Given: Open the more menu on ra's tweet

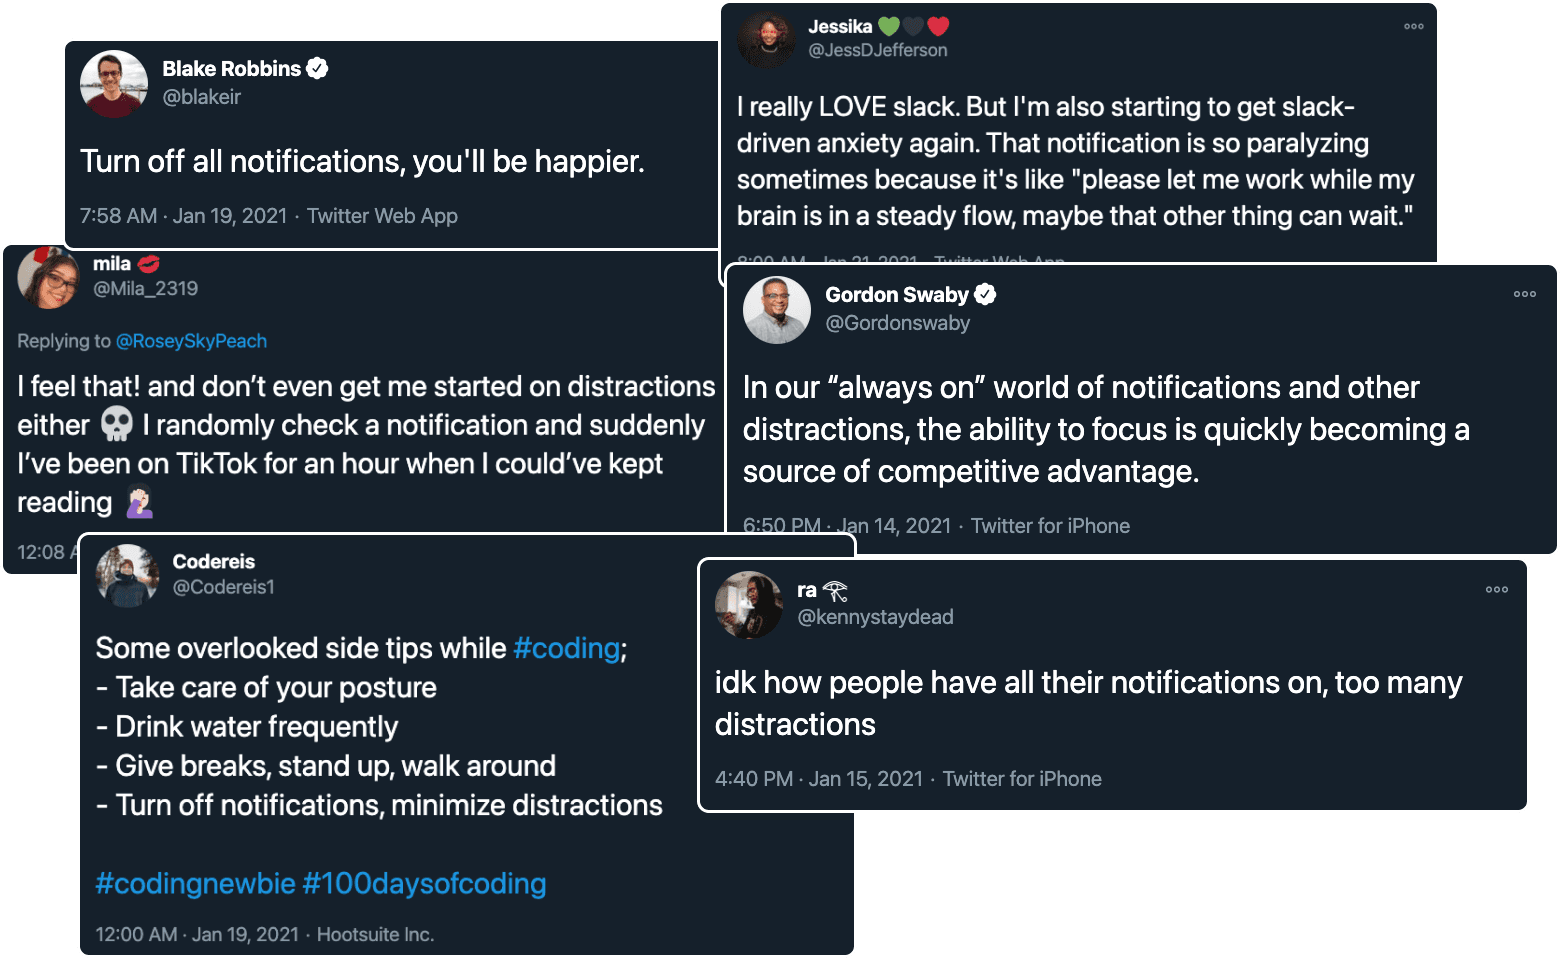Looking at the screenshot, I should pyautogui.click(x=1496, y=590).
